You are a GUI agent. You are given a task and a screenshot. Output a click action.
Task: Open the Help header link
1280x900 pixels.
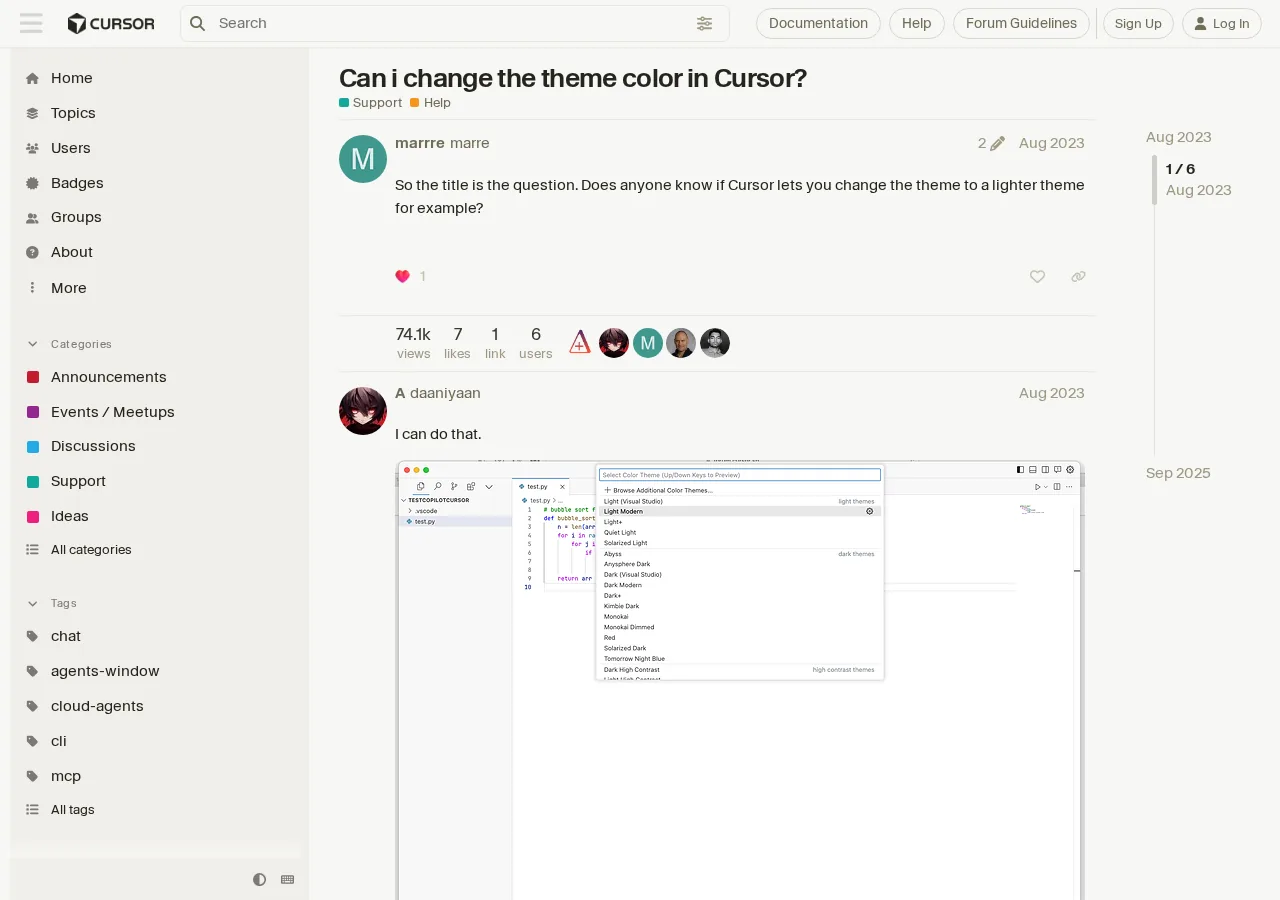click(916, 23)
